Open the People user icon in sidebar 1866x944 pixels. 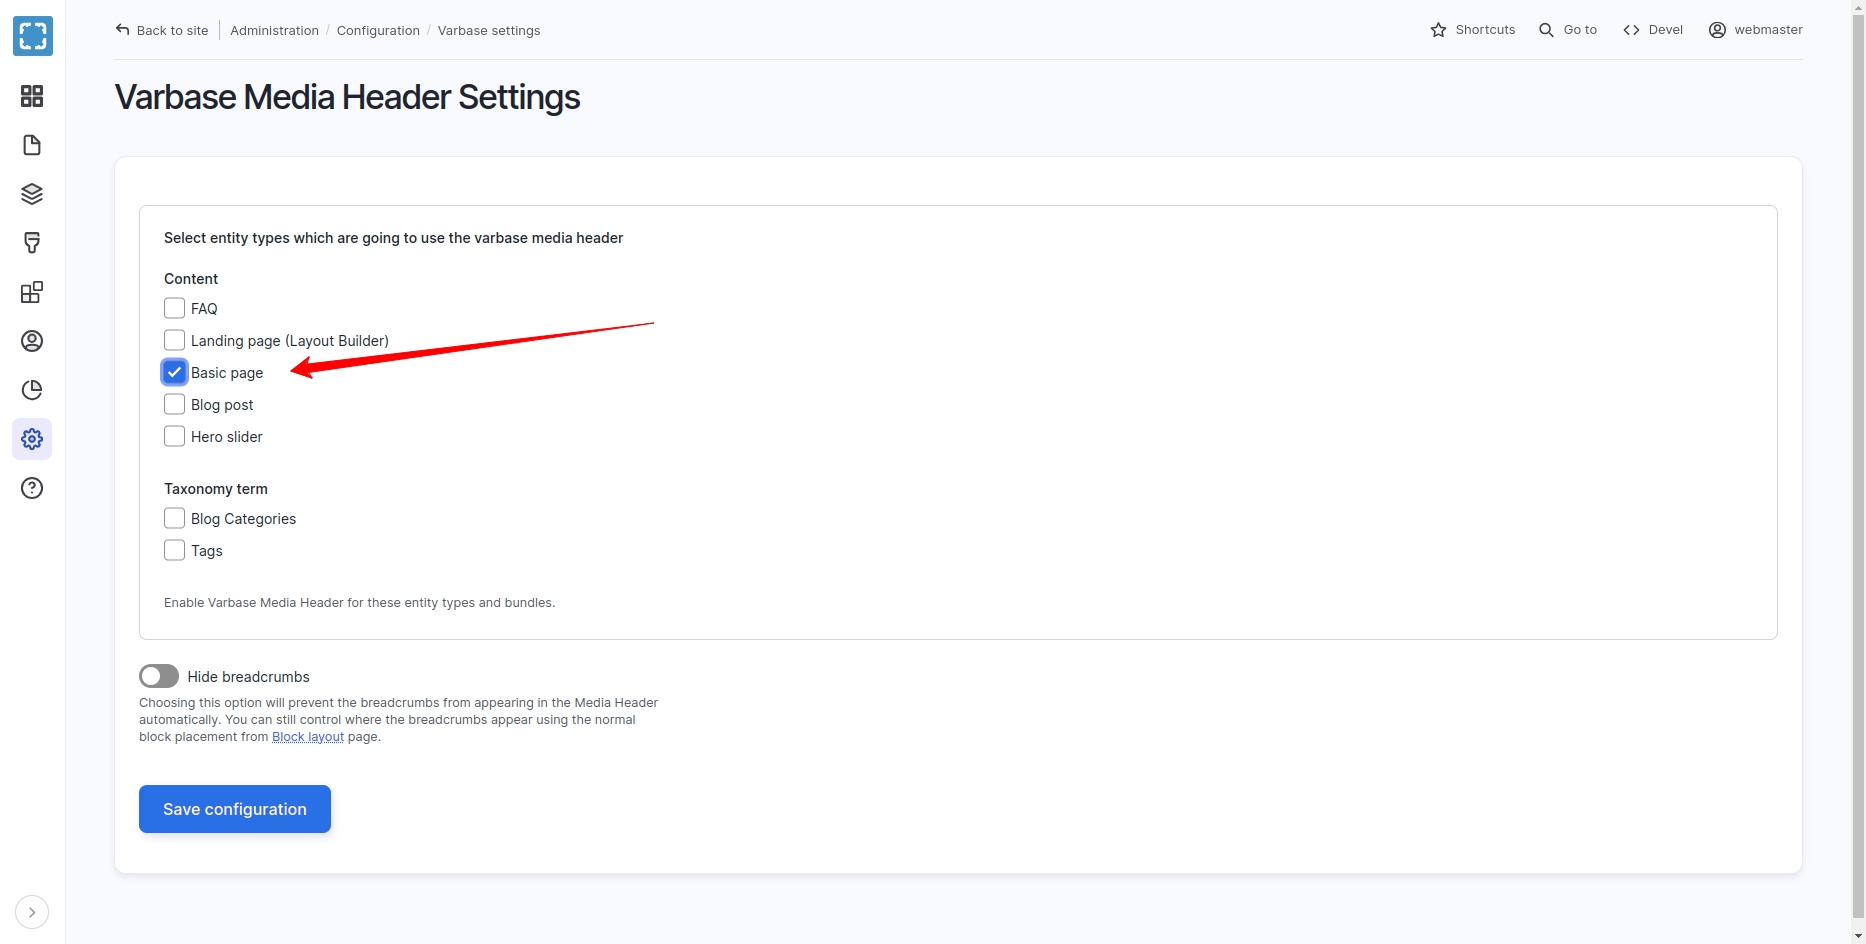[x=32, y=341]
